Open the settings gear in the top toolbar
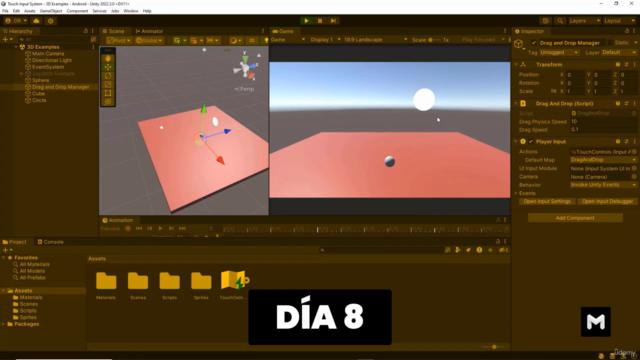This screenshot has width=640, height=360. point(51,21)
